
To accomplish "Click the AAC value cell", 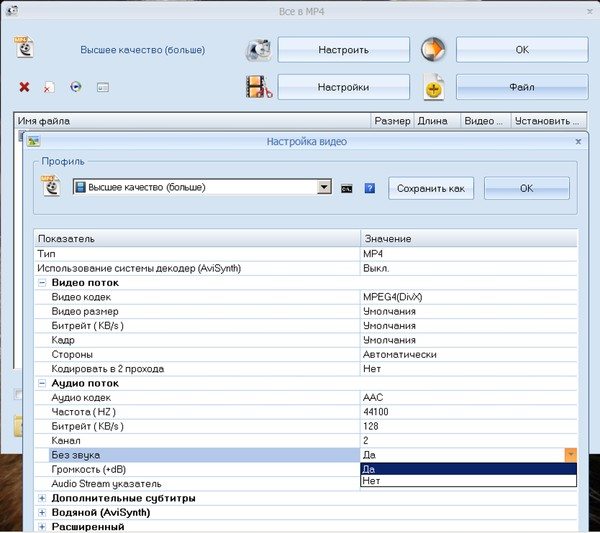I will coord(469,398).
